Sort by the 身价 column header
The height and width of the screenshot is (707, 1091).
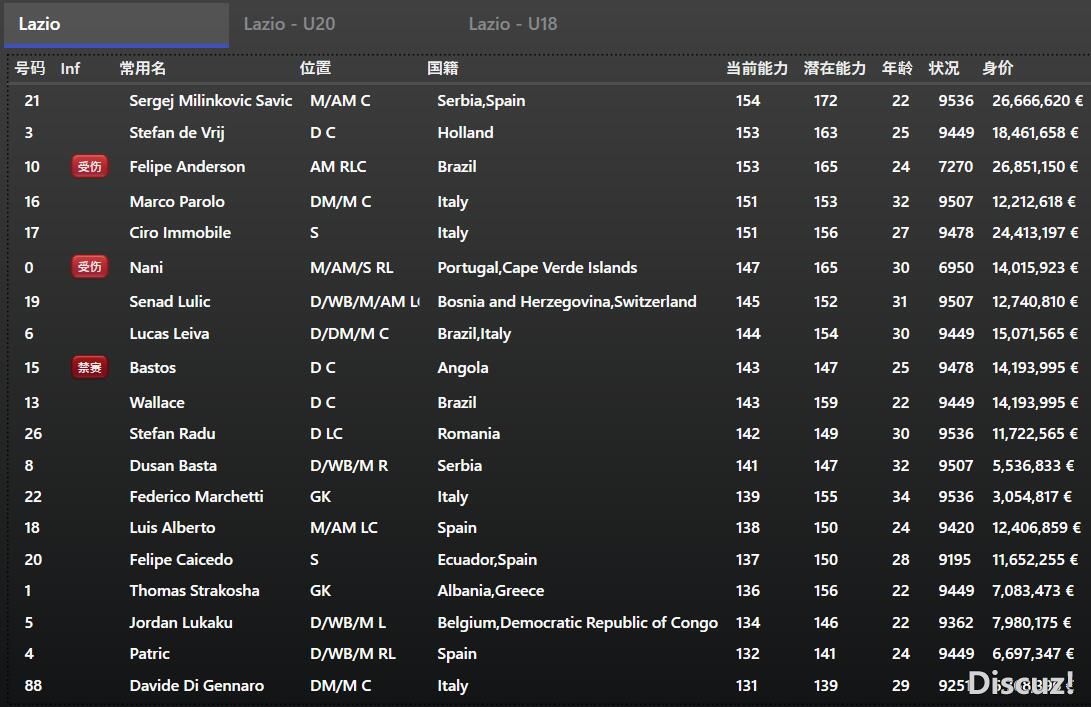(x=998, y=68)
